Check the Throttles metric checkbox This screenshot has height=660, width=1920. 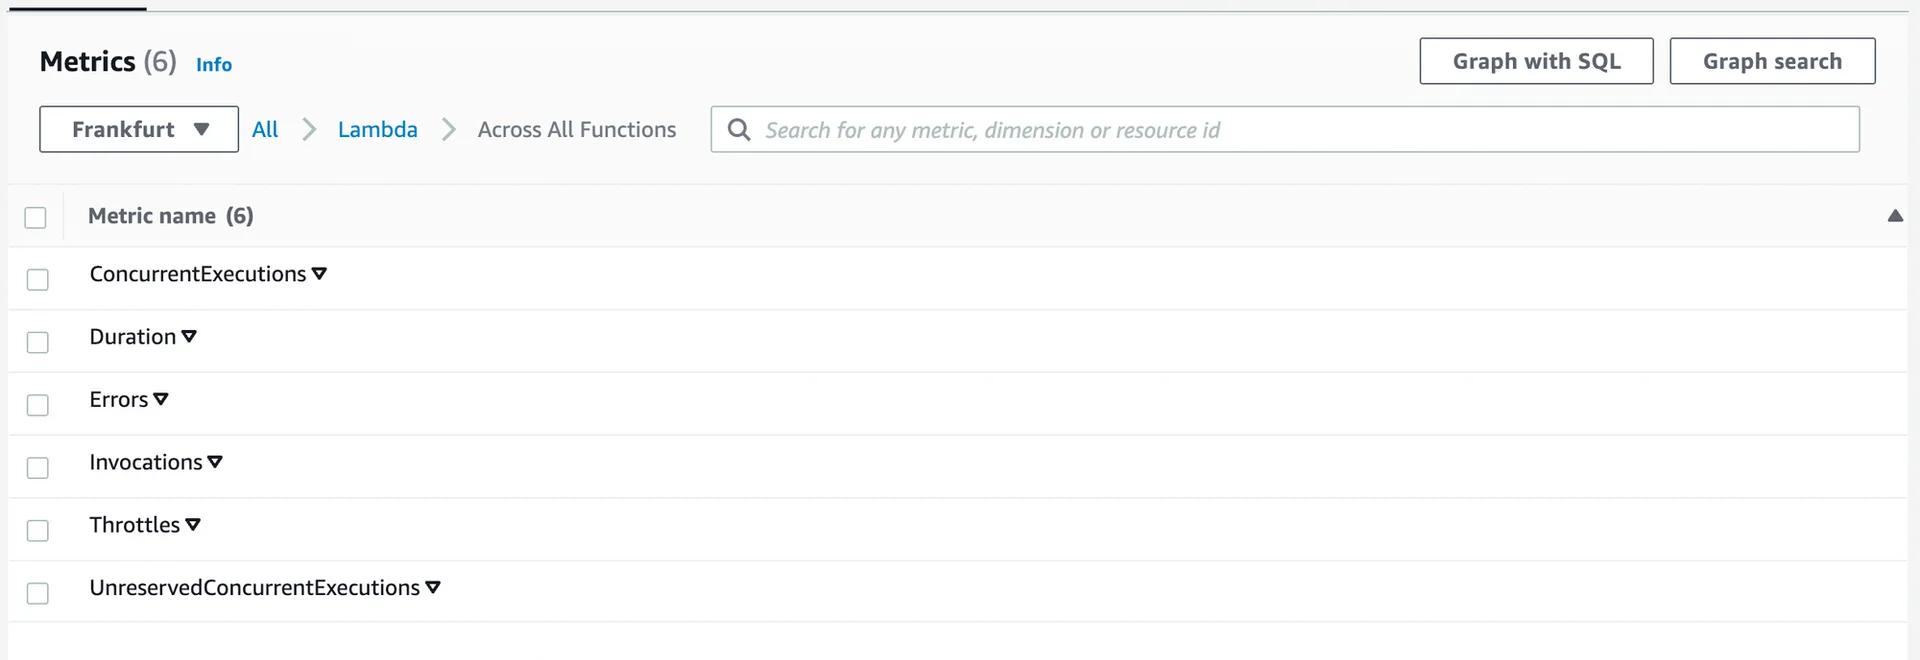[37, 530]
